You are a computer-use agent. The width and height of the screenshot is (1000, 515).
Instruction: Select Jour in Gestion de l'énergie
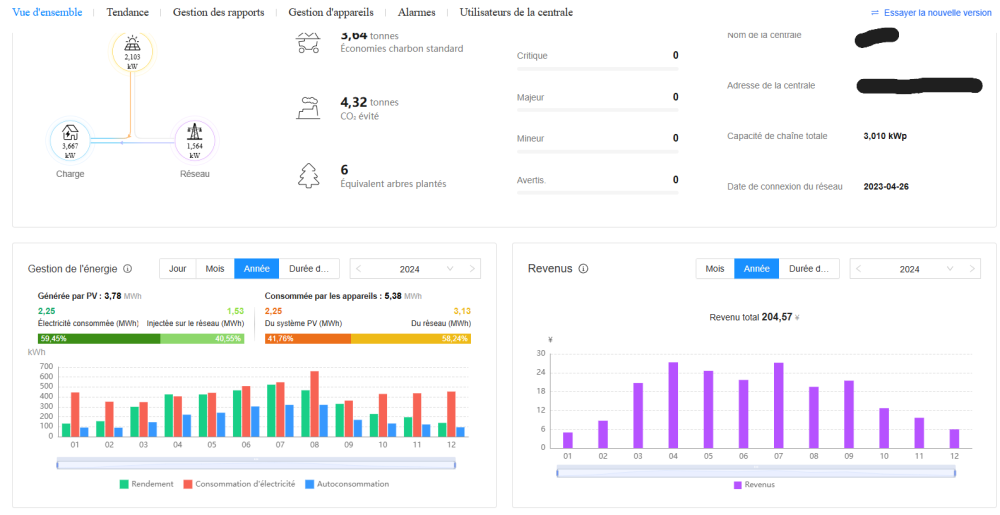pos(177,269)
